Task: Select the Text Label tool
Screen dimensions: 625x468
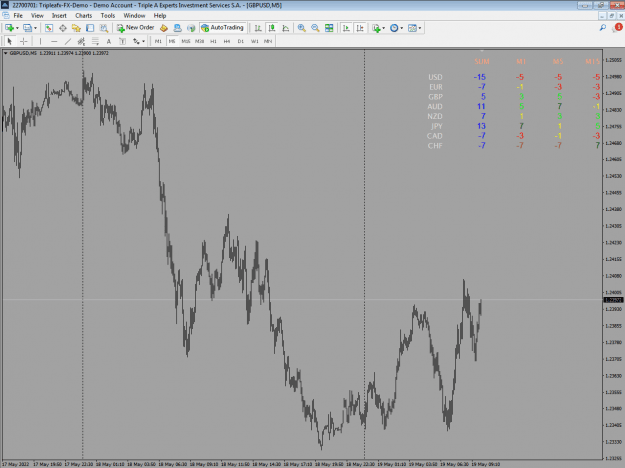Action: 122,41
